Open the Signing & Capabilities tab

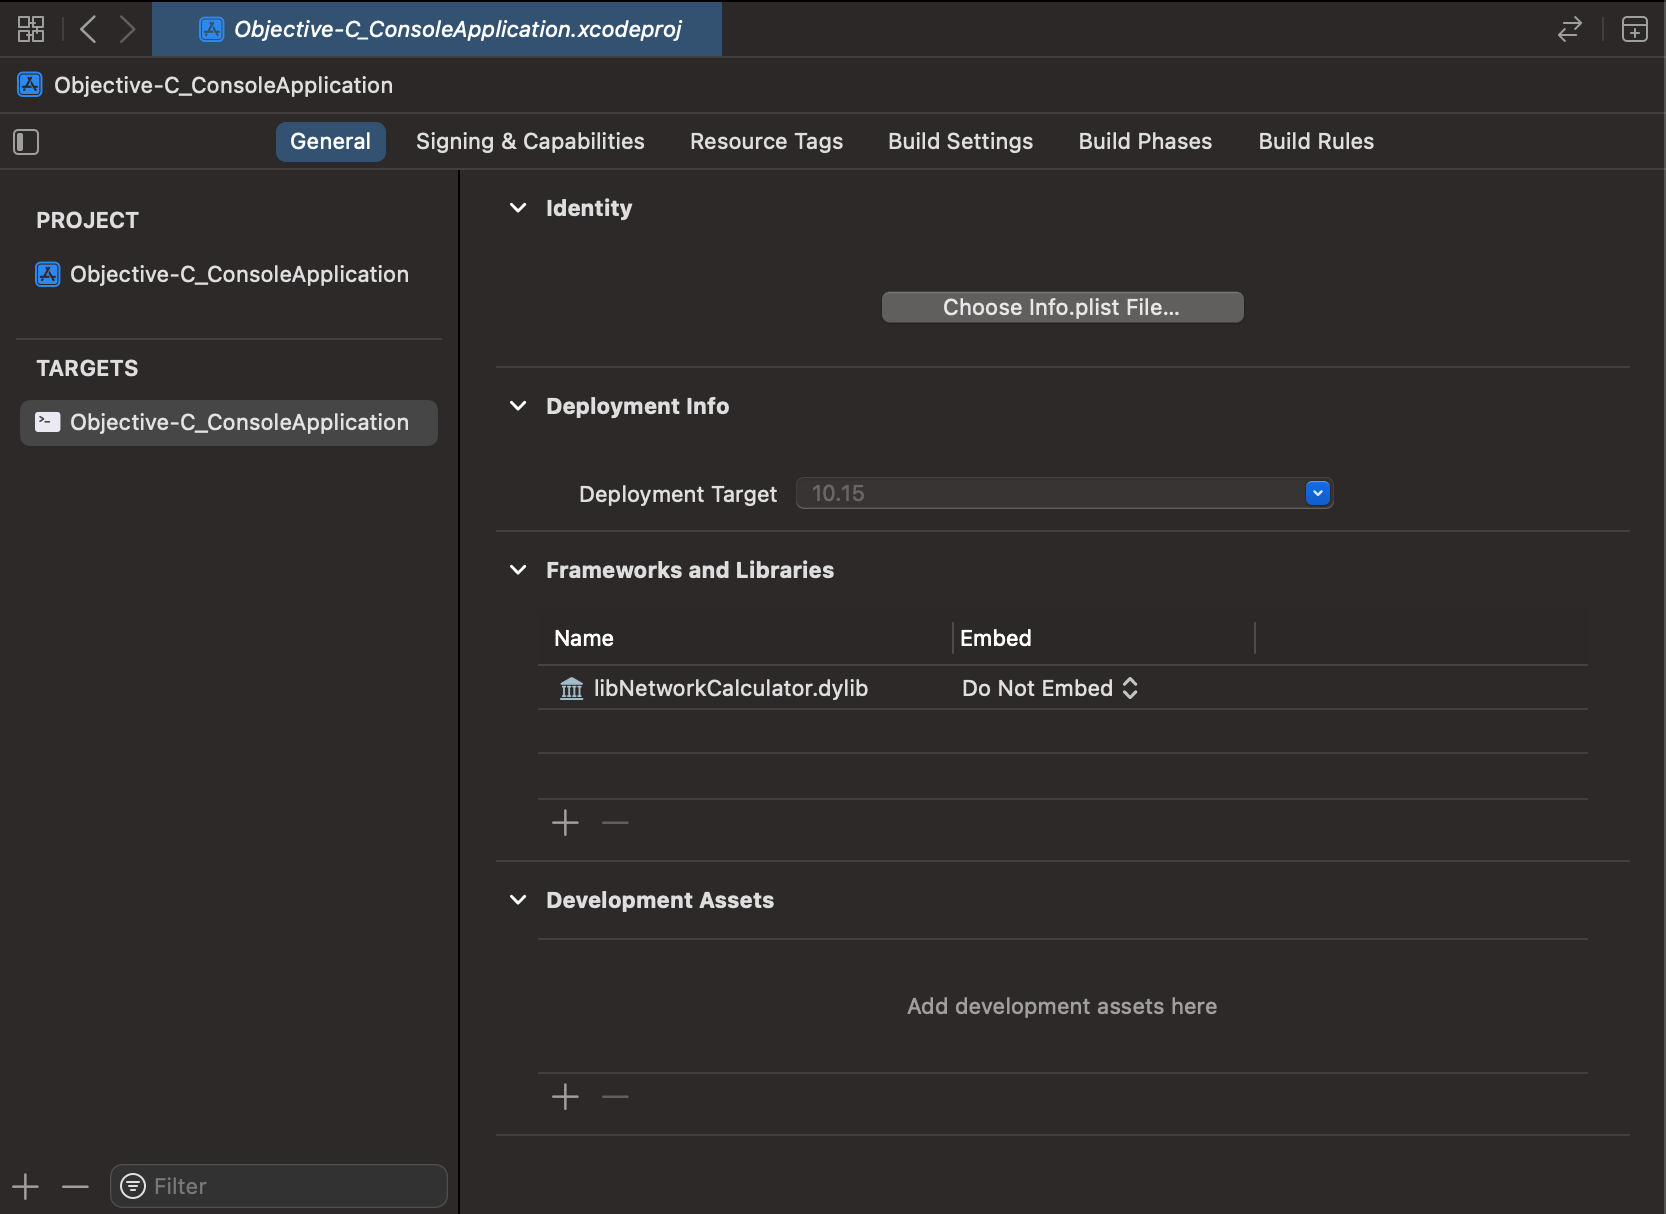click(x=530, y=141)
